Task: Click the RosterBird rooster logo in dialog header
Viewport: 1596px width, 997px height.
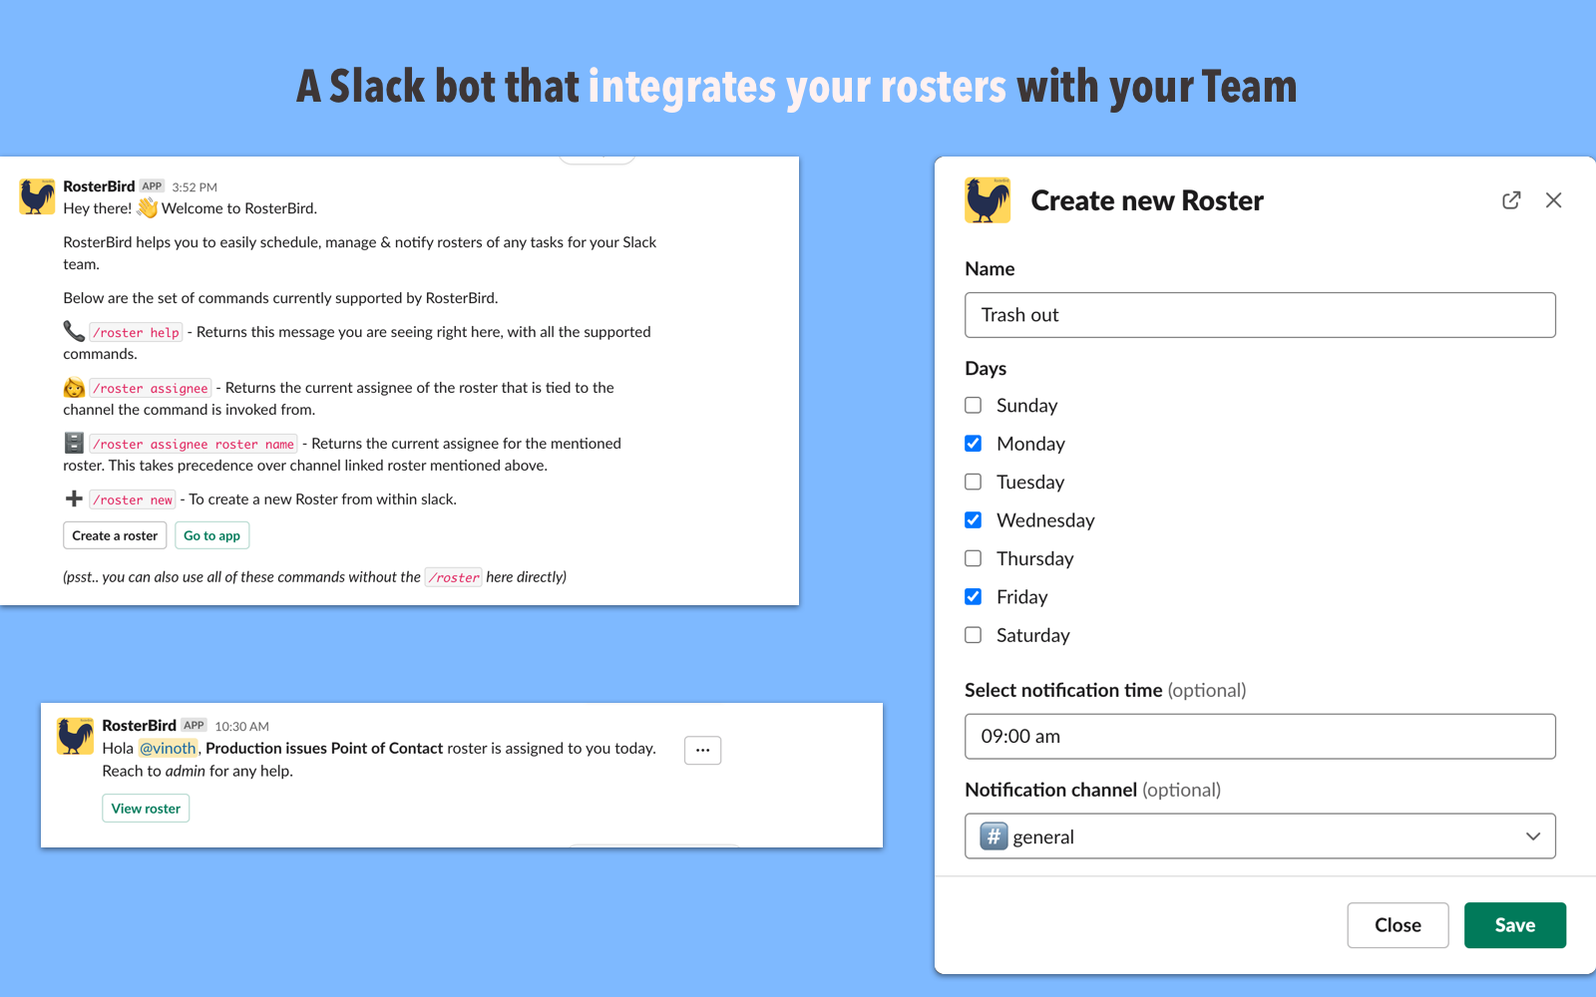Action: 987,200
